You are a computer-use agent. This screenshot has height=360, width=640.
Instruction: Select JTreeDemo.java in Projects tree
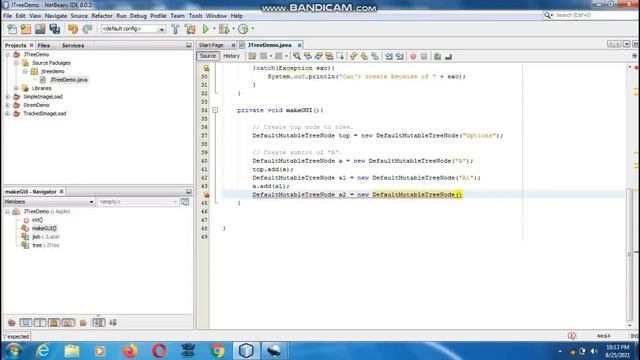click(x=69, y=80)
